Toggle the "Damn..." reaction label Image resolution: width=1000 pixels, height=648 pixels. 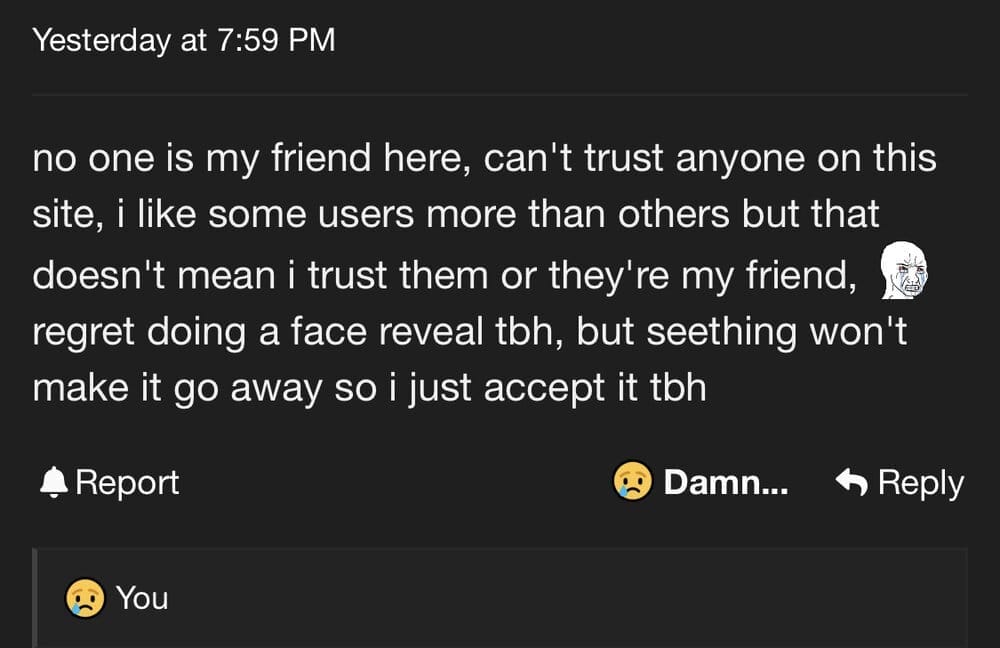[725, 482]
